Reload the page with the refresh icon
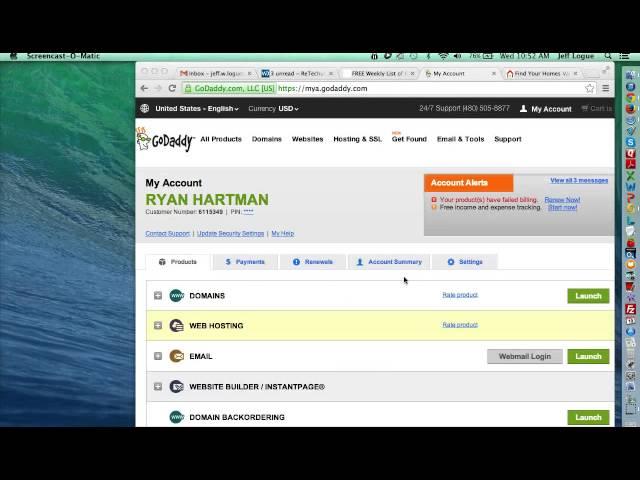This screenshot has width=640, height=480. point(172,88)
